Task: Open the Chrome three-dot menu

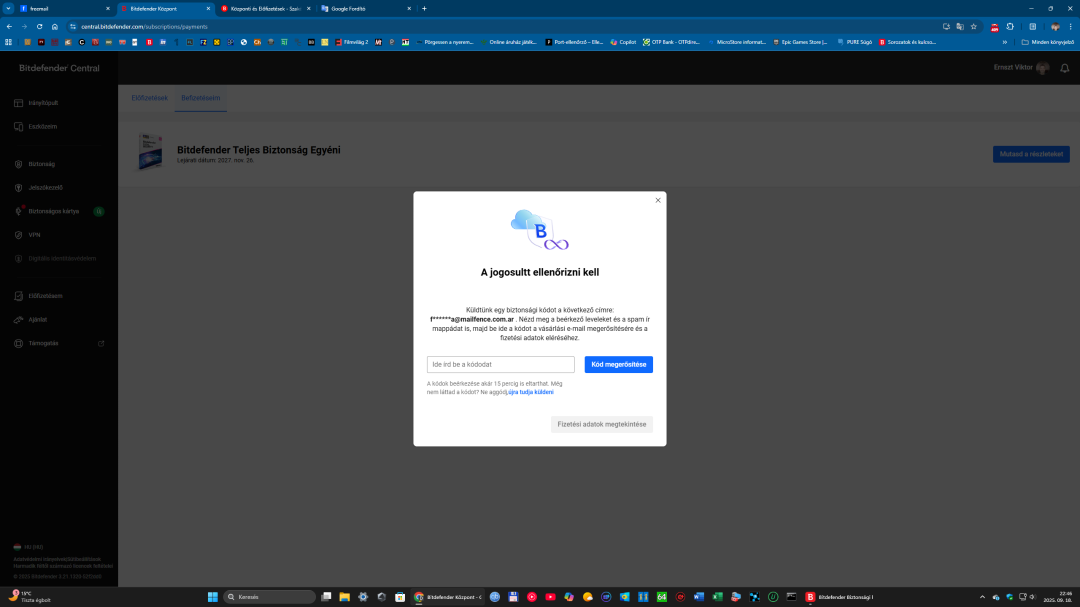Action: pyautogui.click(x=1070, y=27)
